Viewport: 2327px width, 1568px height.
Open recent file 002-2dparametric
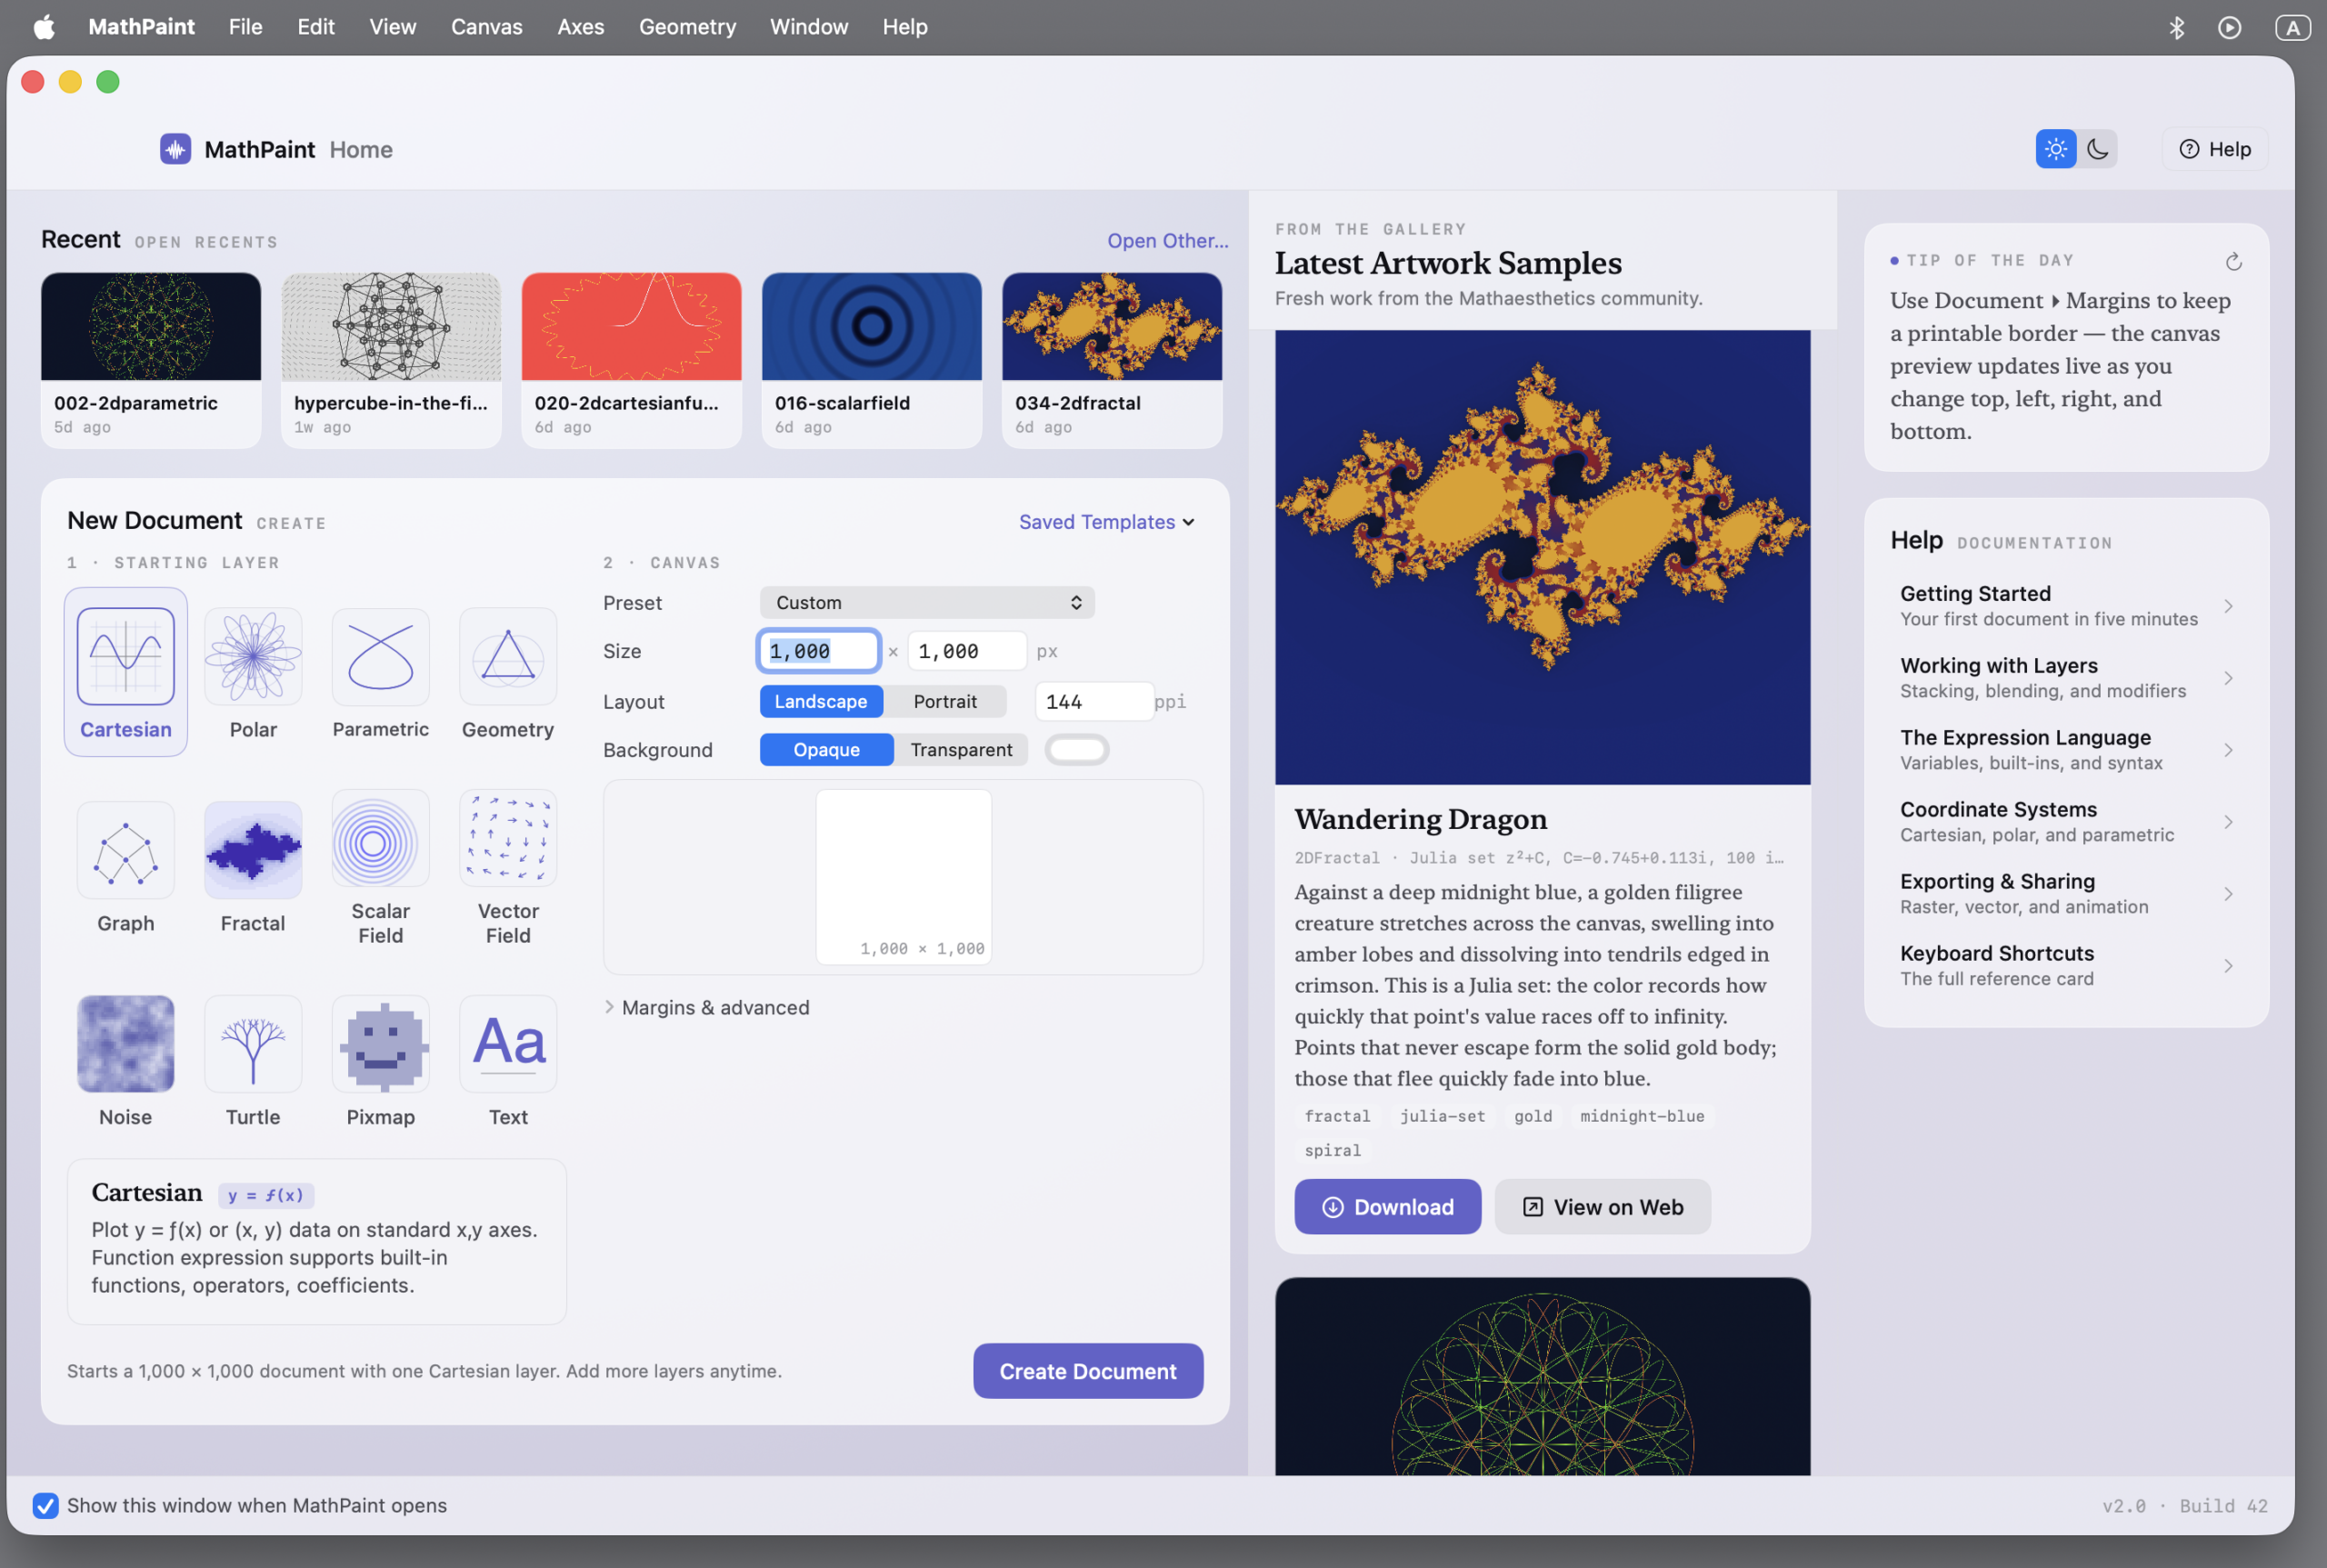[151, 360]
